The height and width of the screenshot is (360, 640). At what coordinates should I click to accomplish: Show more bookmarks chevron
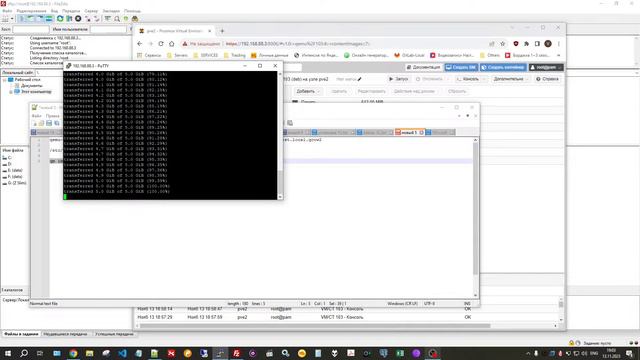coord(558,55)
